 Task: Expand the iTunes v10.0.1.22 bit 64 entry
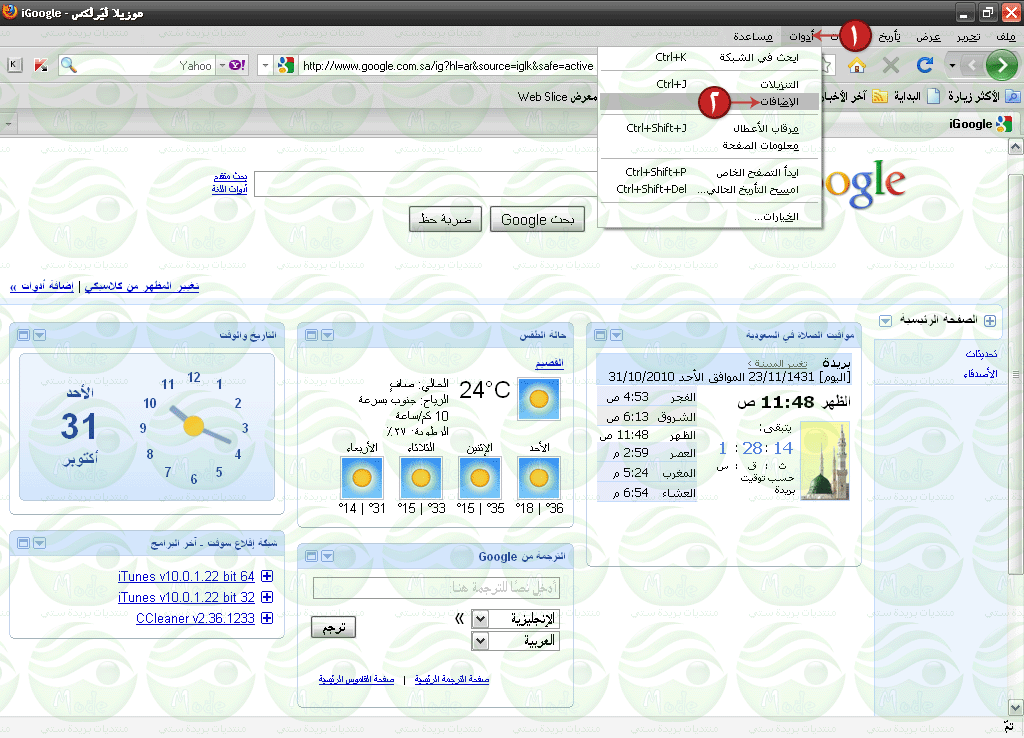tap(267, 576)
